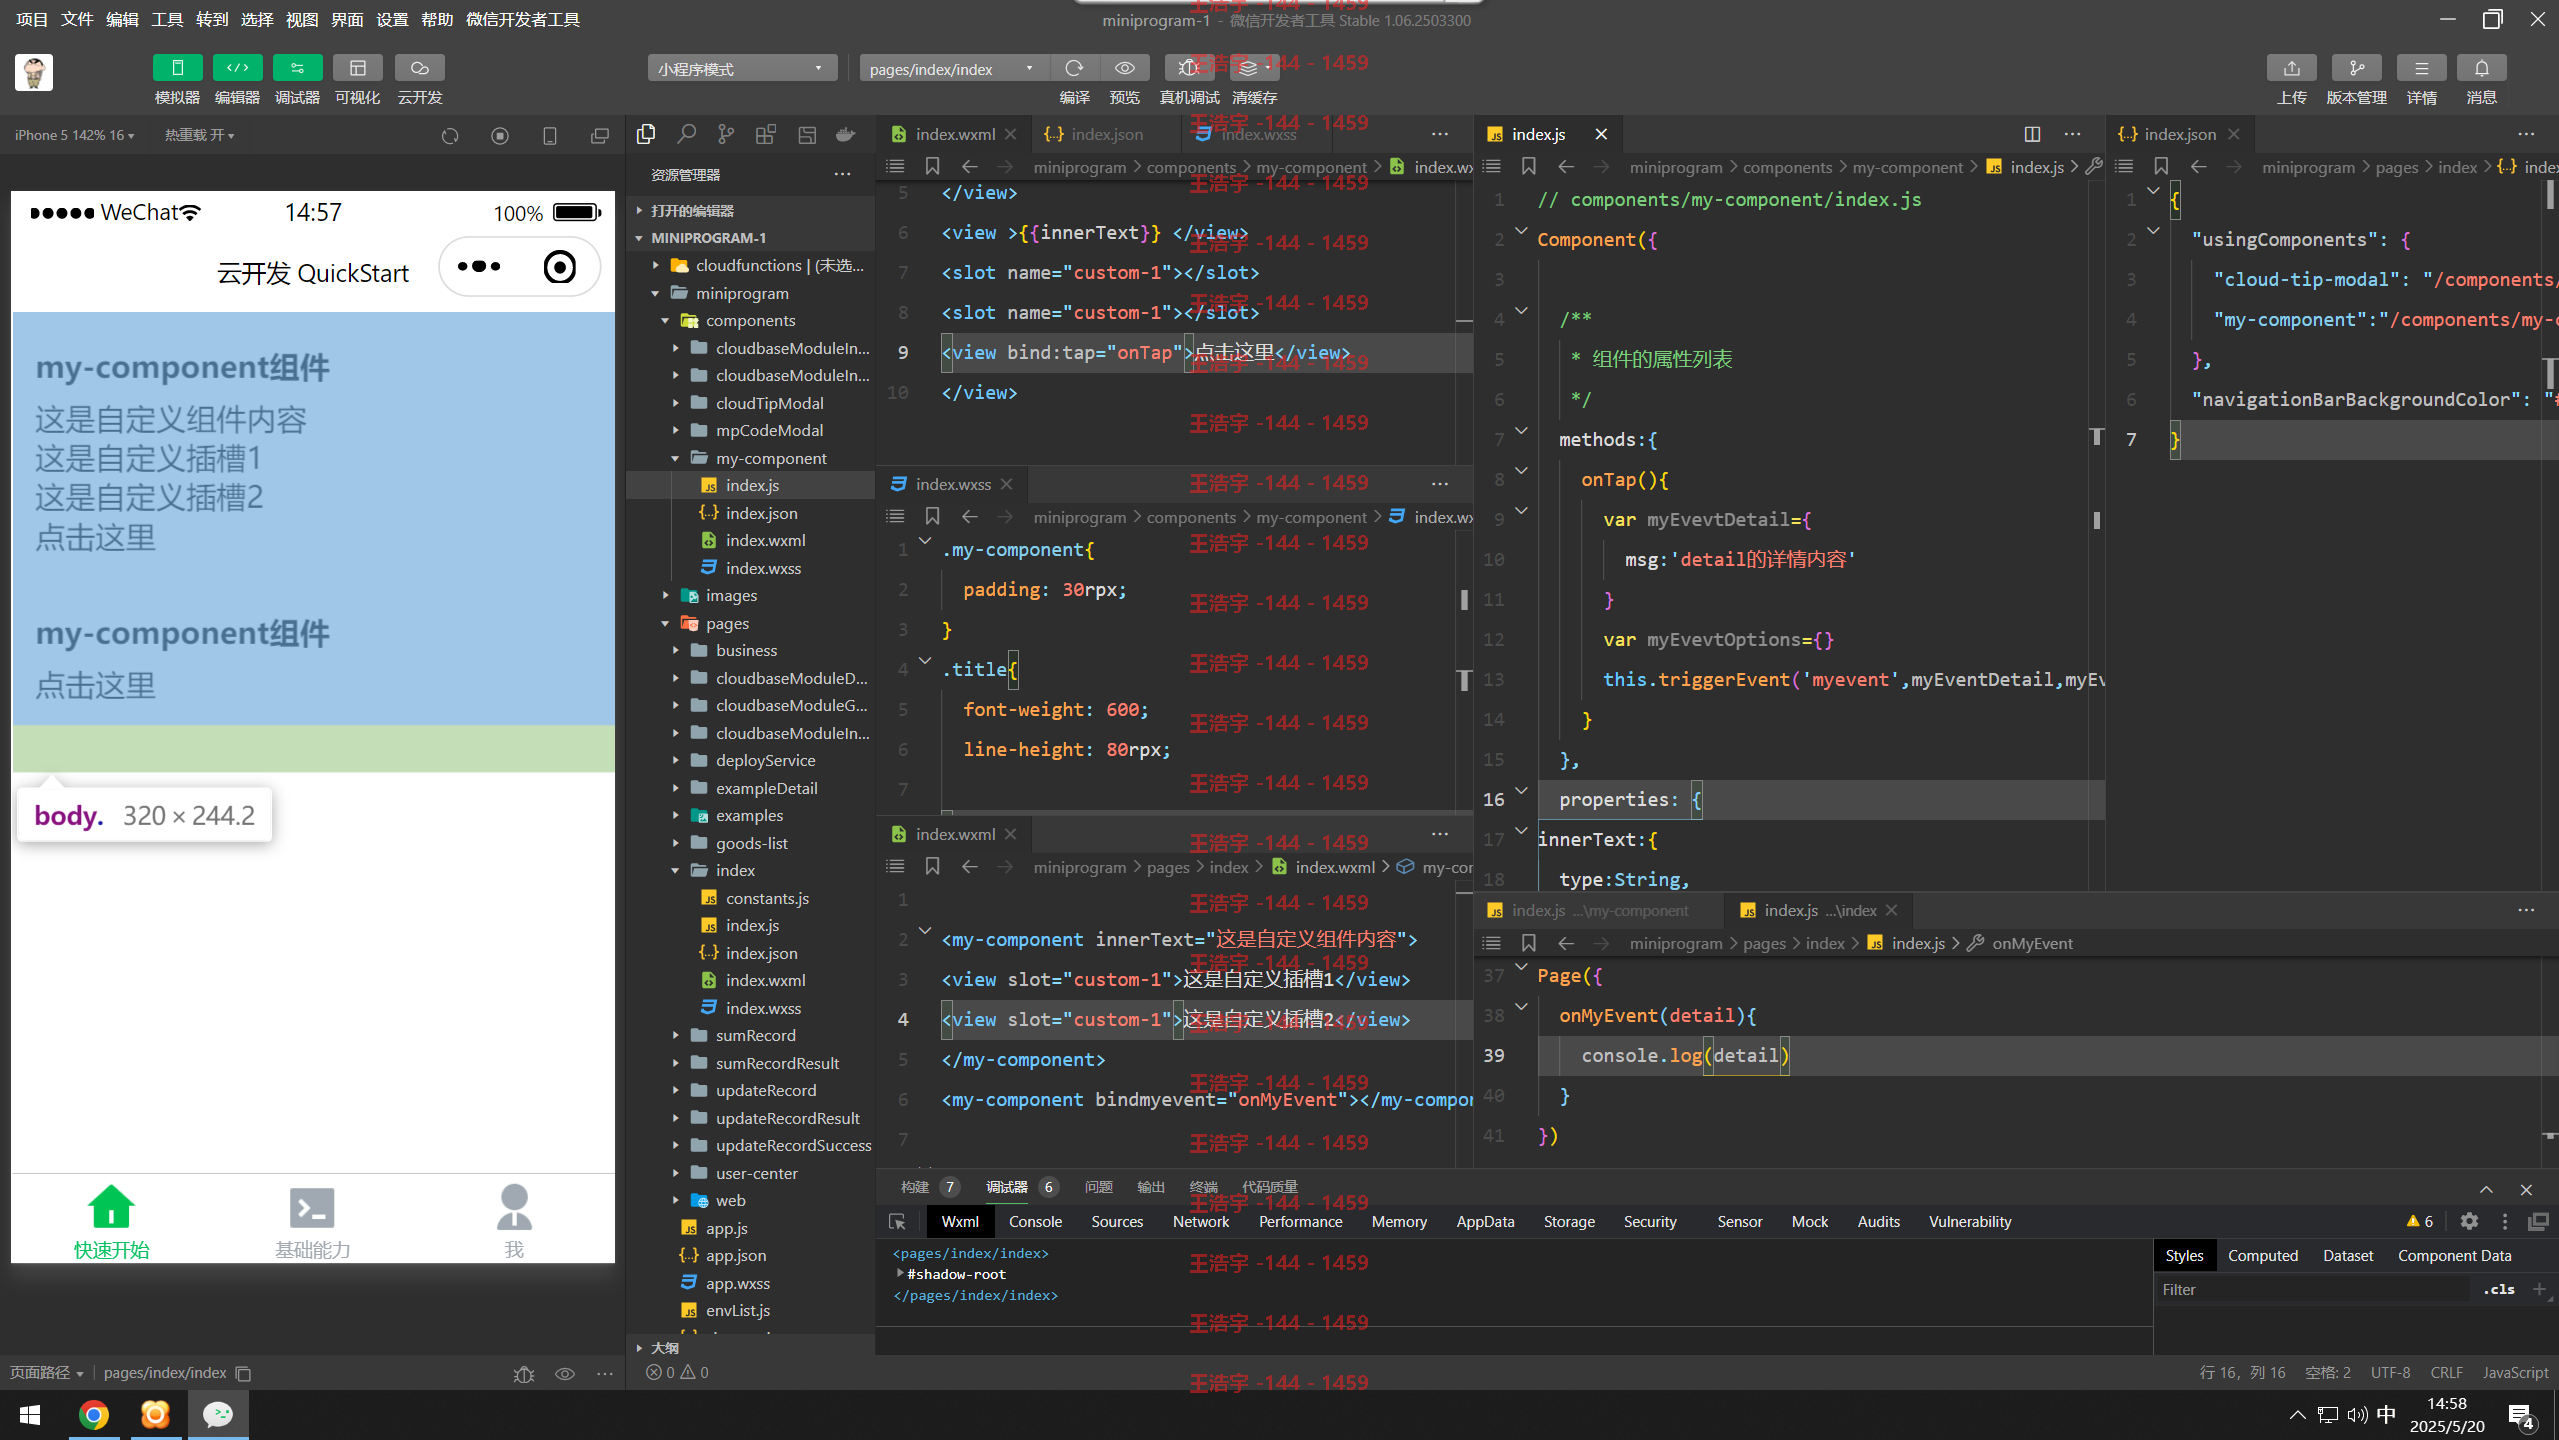Click the preview eye icon
Image resolution: width=2559 pixels, height=1440 pixels.
1124,68
